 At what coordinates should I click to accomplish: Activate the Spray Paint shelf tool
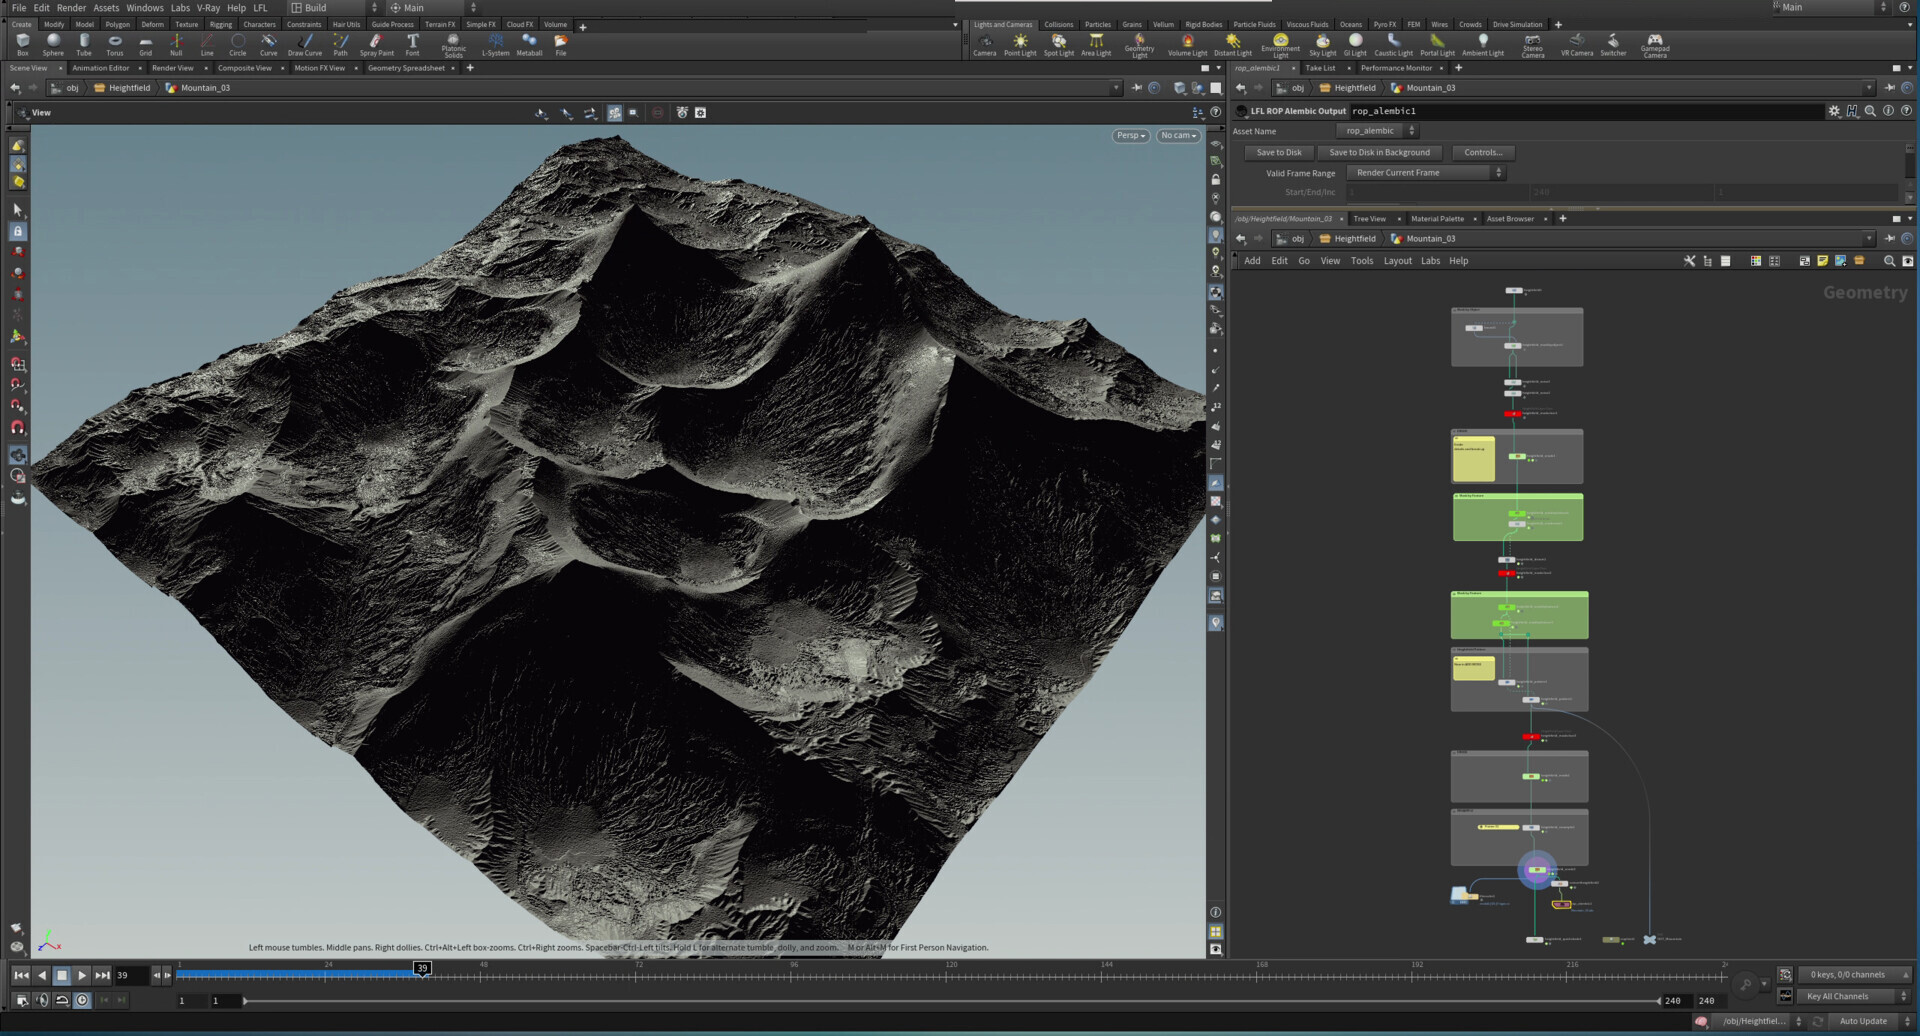[x=376, y=42]
